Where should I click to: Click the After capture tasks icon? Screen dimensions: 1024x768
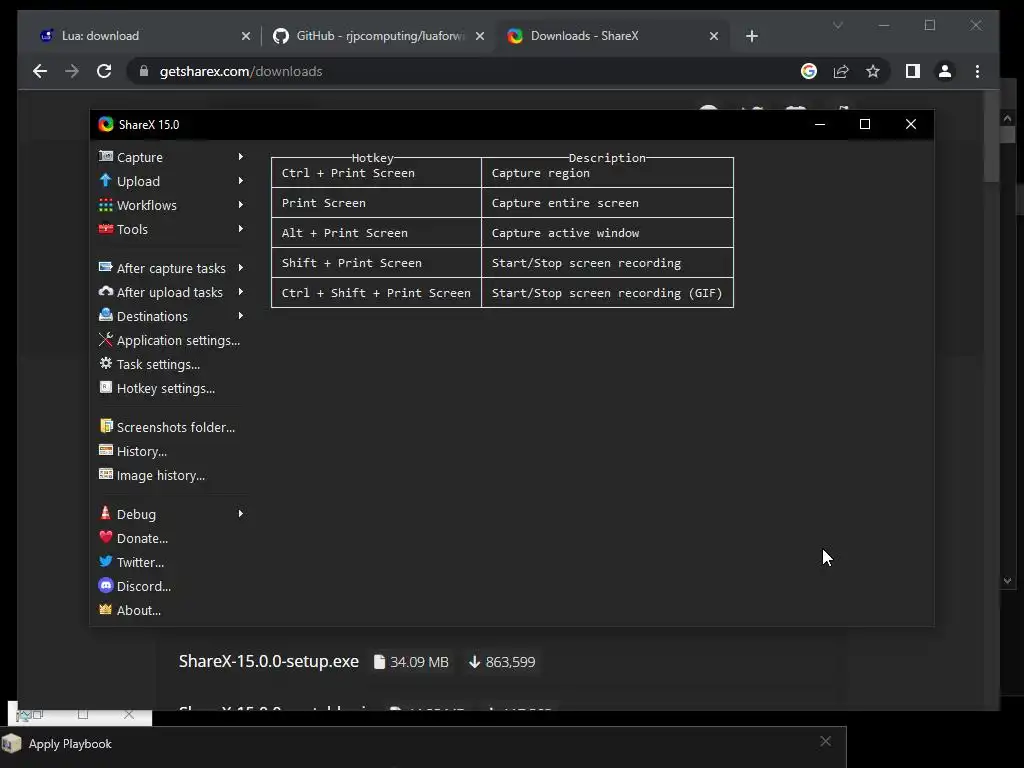coord(106,267)
